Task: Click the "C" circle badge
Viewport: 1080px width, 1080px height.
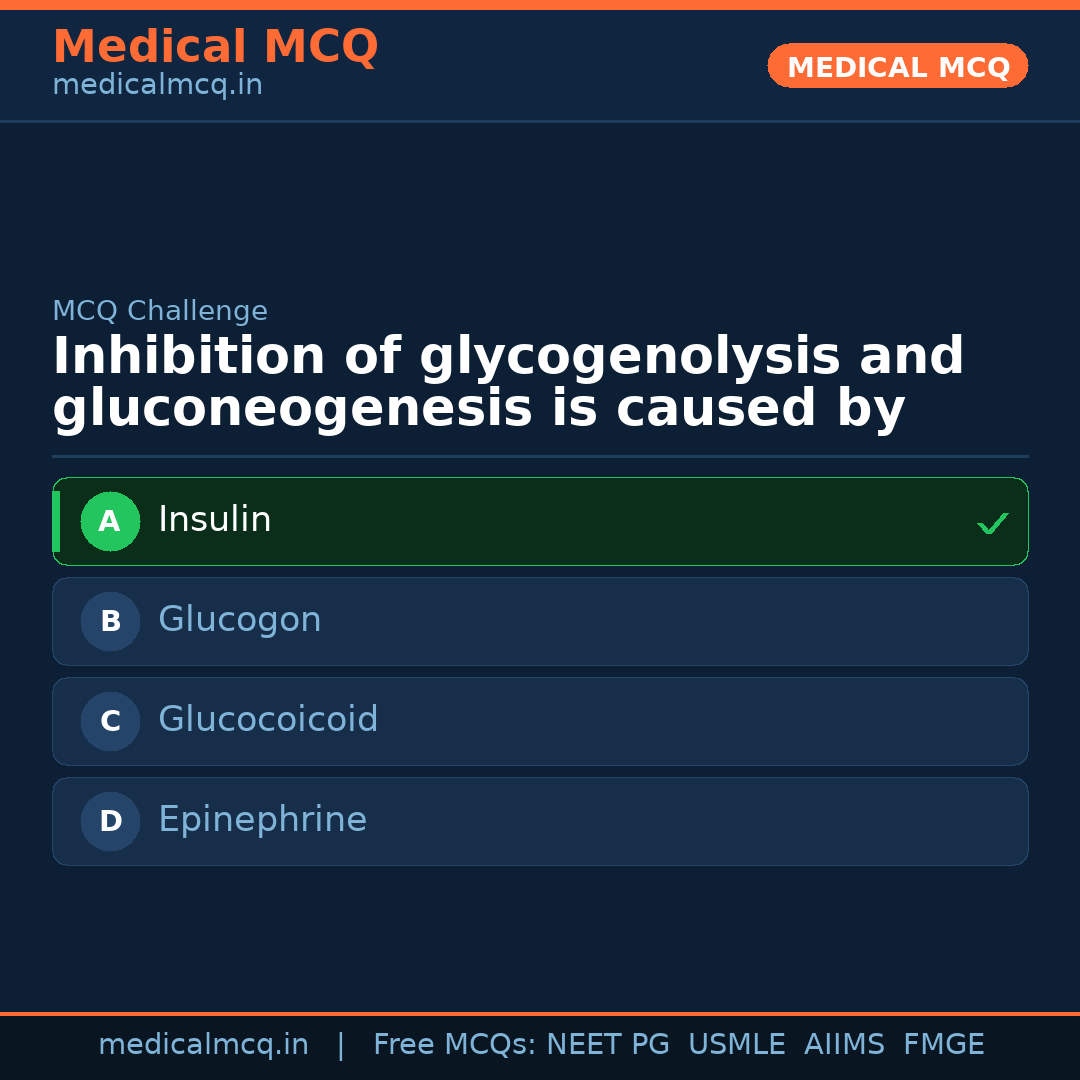Action: point(110,722)
